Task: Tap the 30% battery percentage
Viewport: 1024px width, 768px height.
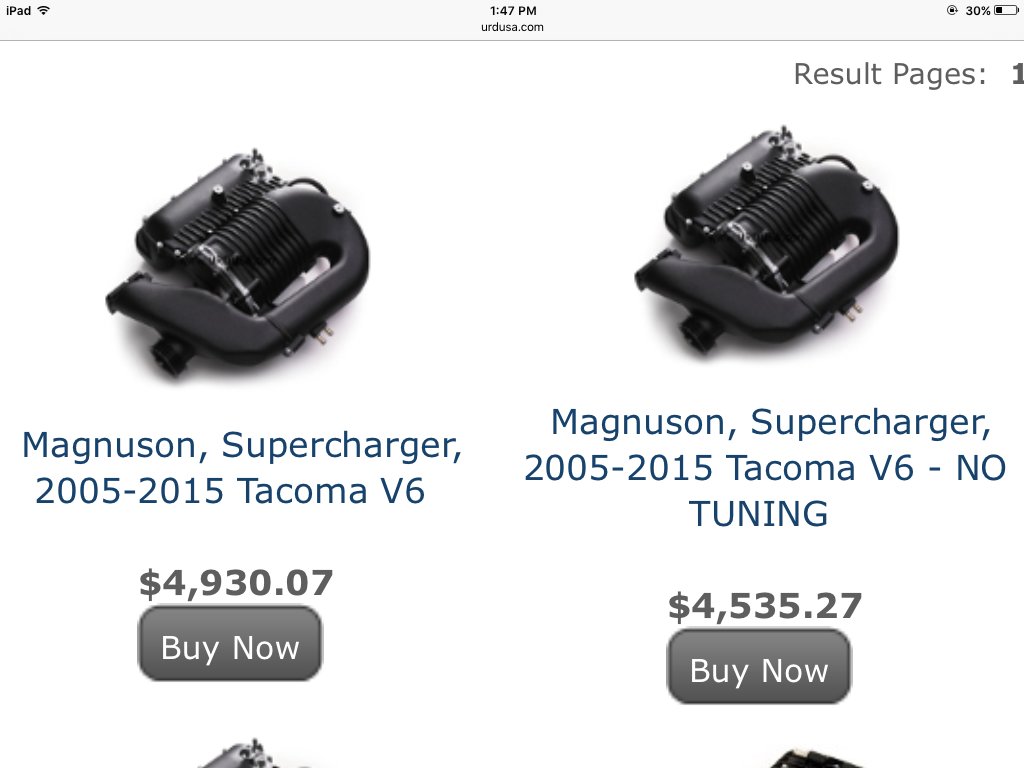Action: [978, 11]
